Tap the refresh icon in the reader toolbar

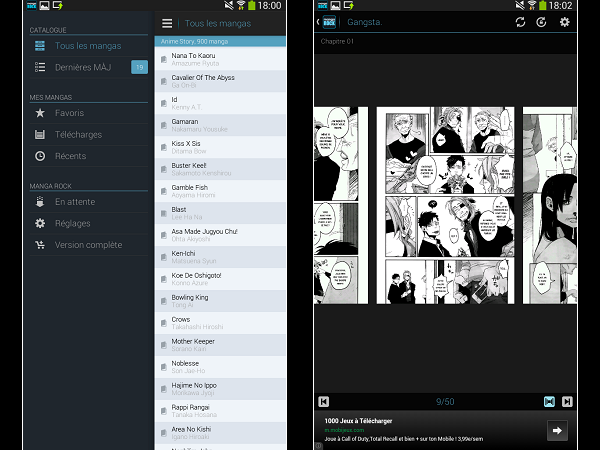tap(520, 22)
